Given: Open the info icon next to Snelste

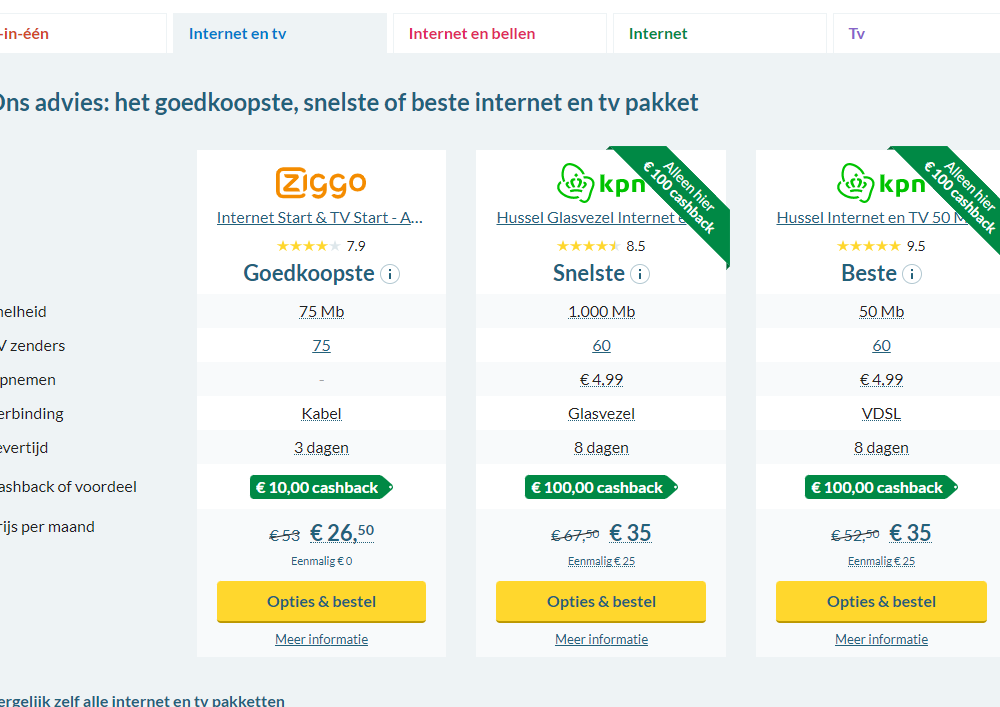Looking at the screenshot, I should [640, 274].
